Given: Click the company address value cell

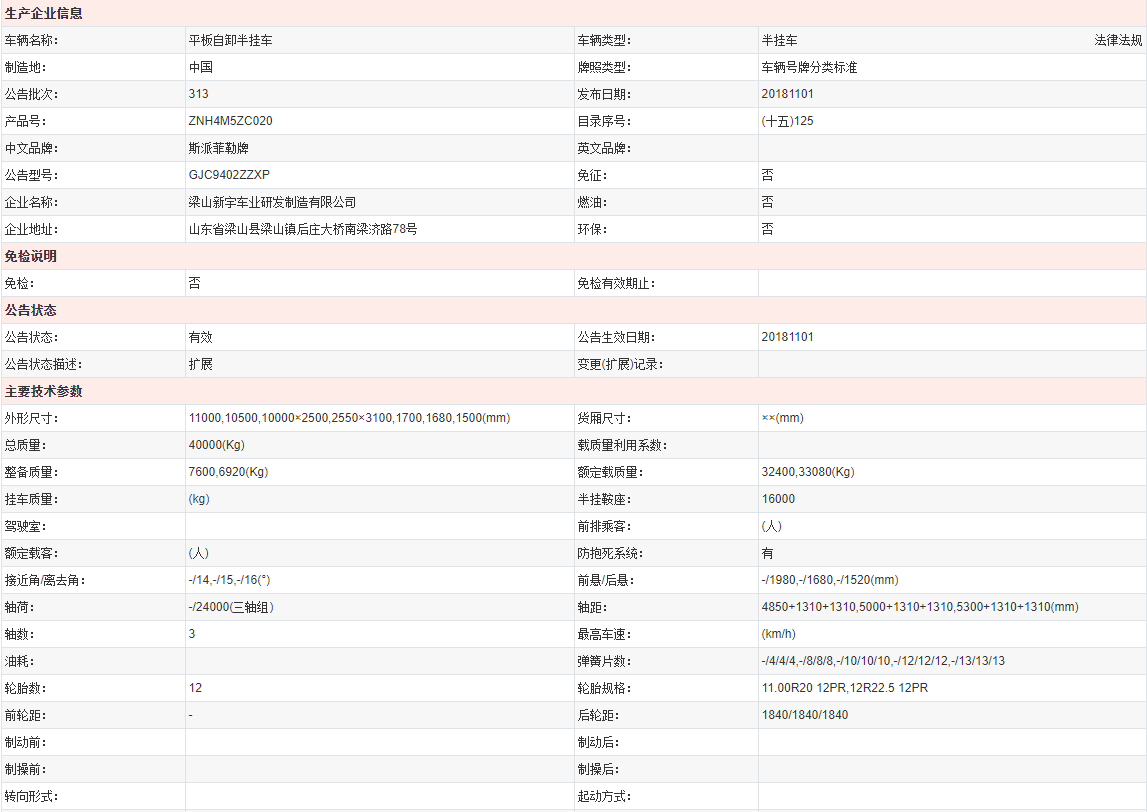Looking at the screenshot, I should [303, 229].
